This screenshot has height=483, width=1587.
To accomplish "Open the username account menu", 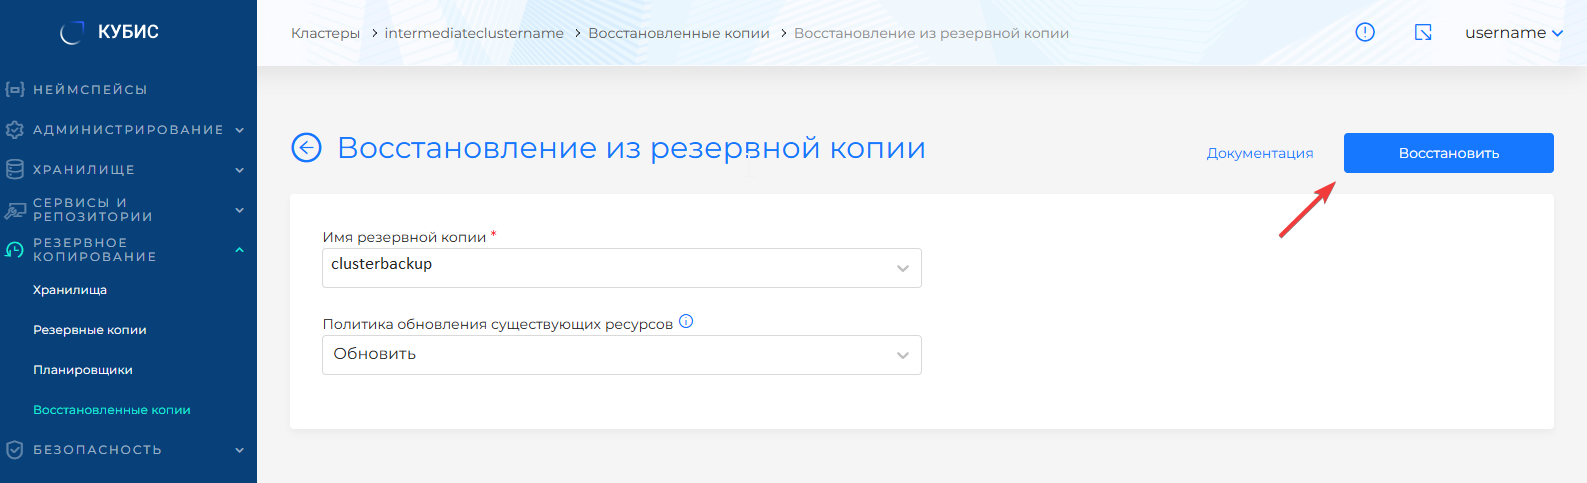I will 1513,33.
